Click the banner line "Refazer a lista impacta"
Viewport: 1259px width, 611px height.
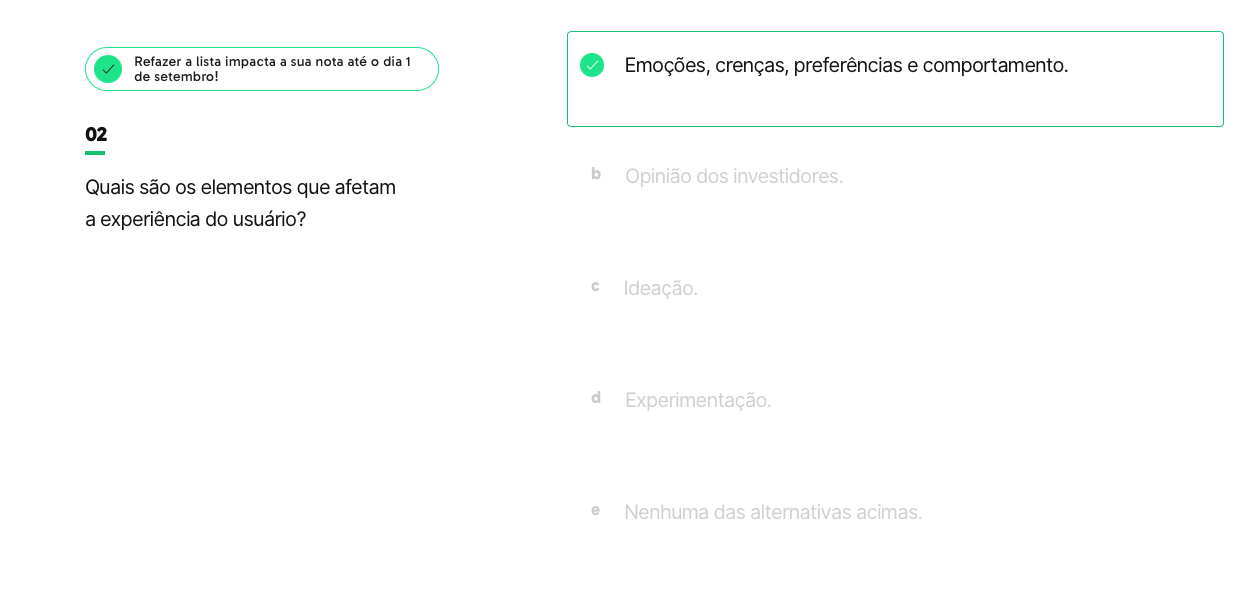272,62
